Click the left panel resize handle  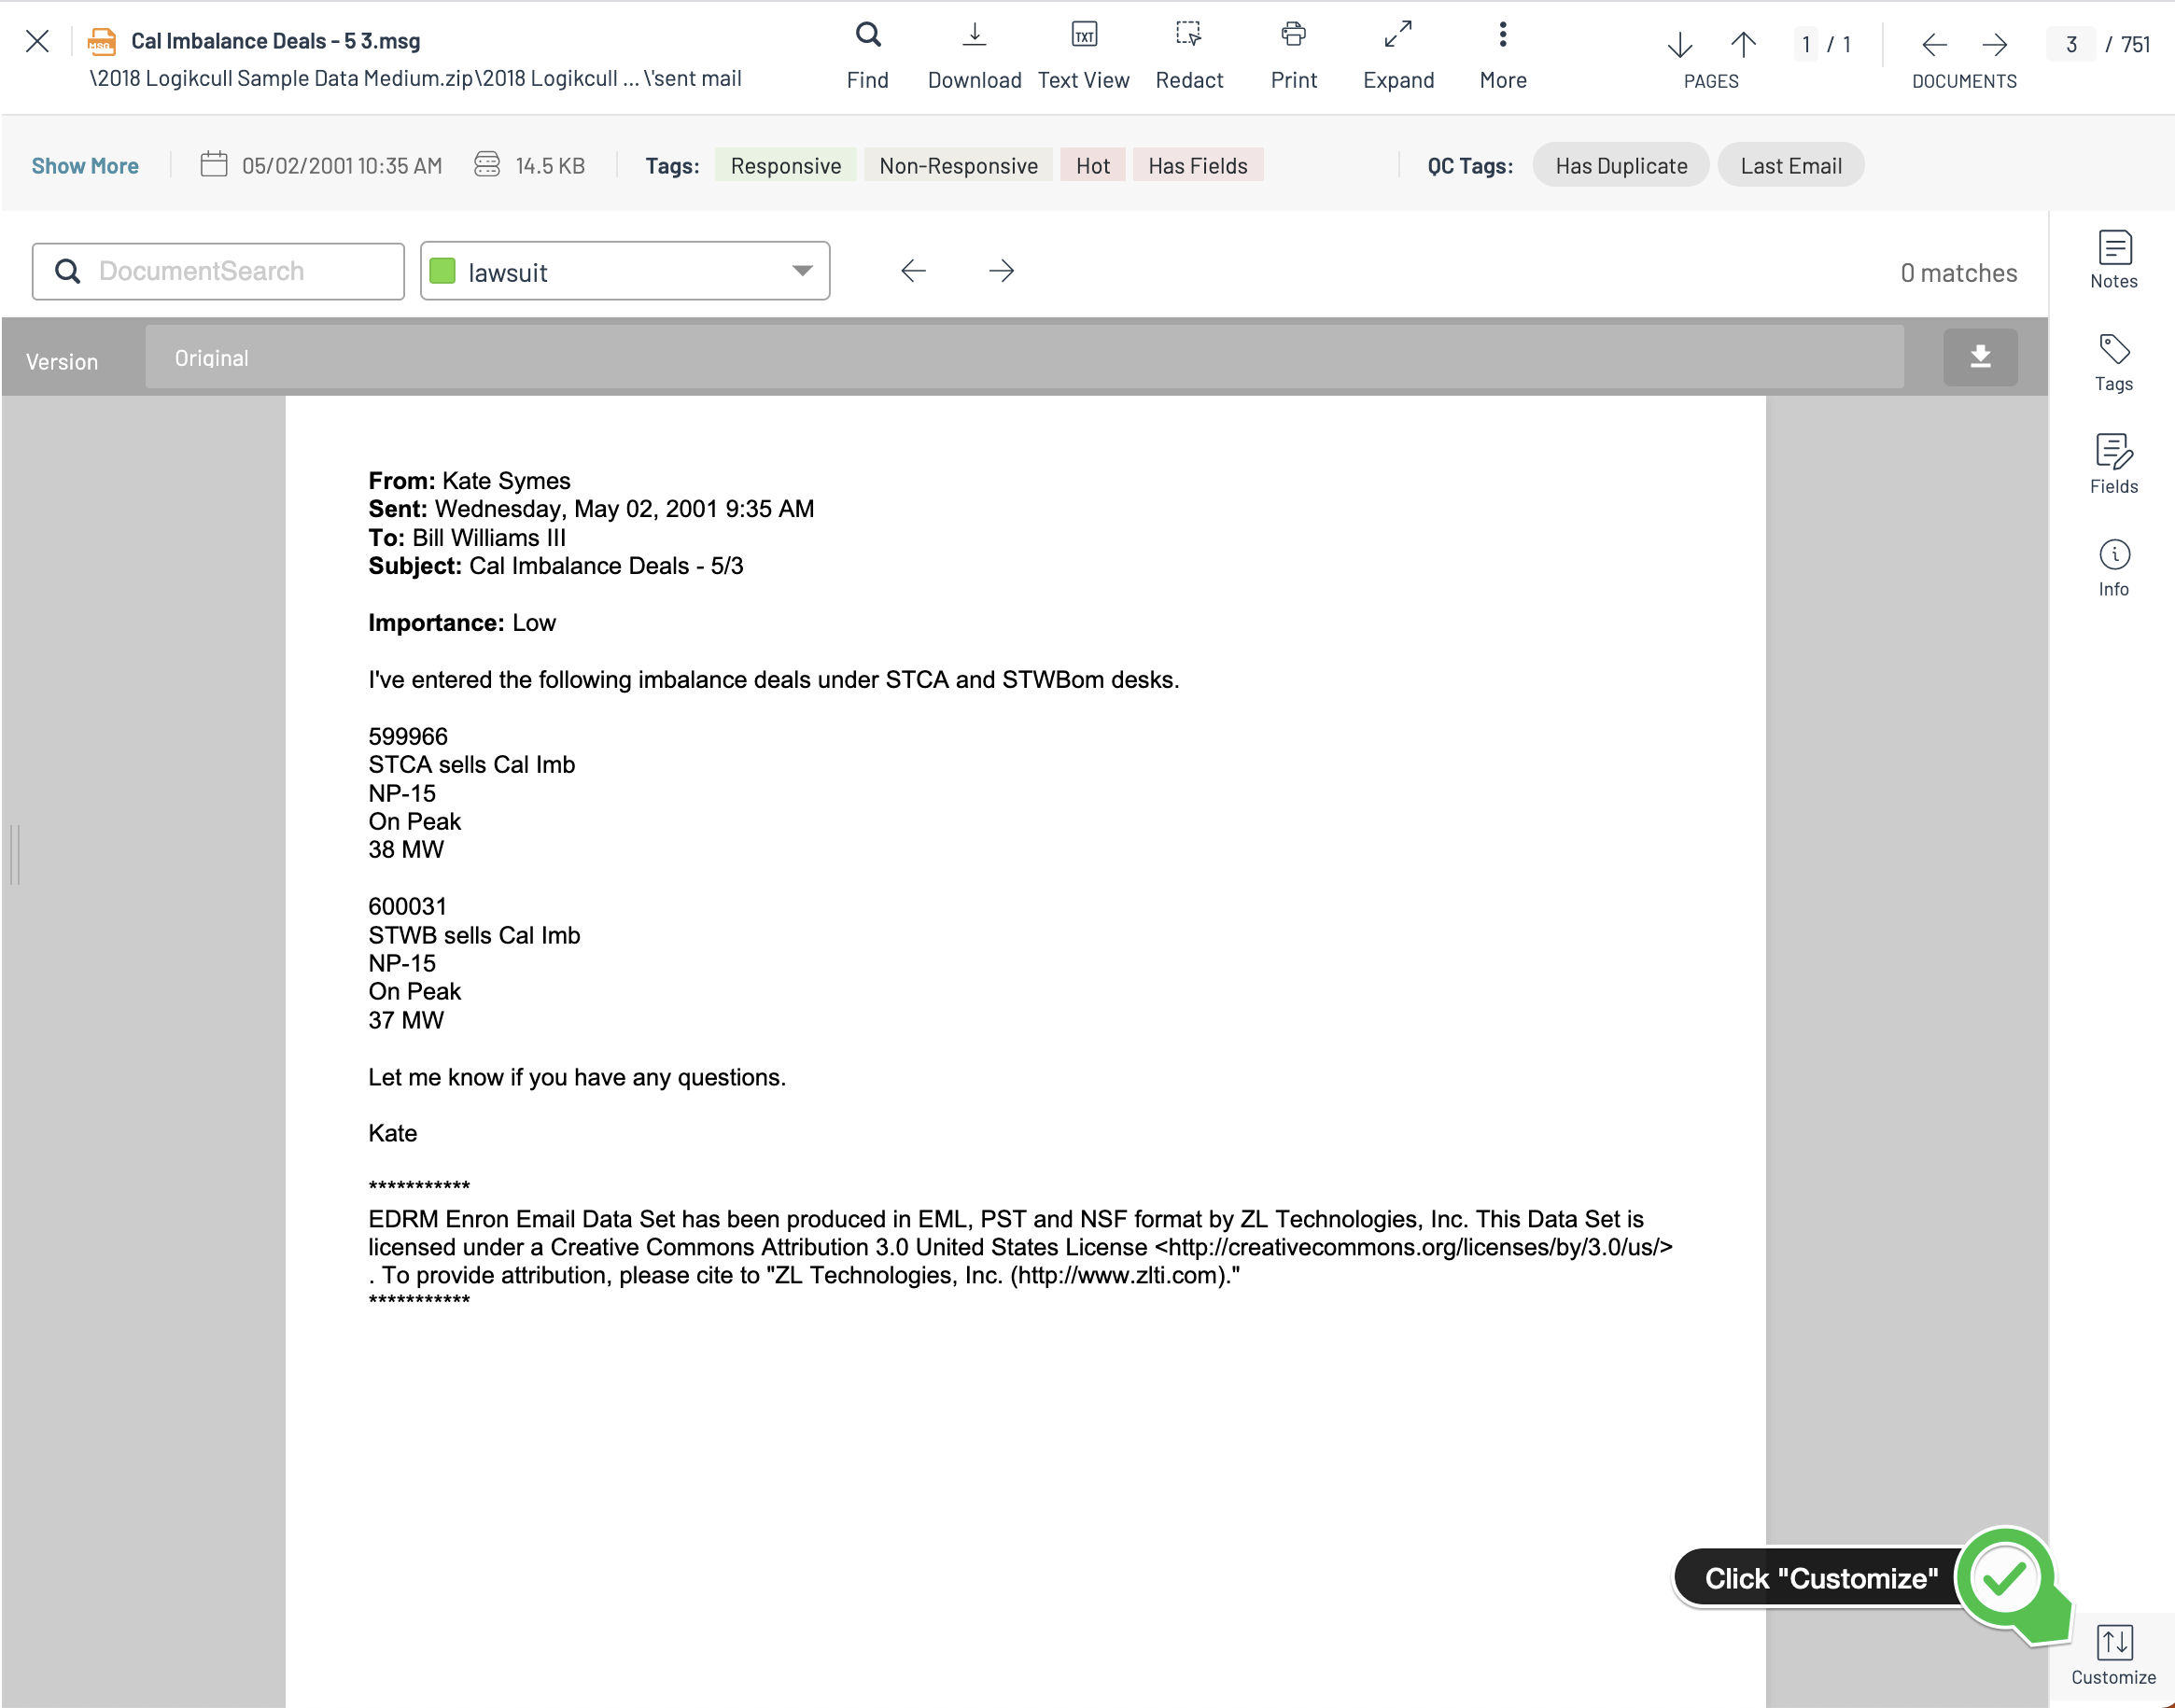coord(15,855)
